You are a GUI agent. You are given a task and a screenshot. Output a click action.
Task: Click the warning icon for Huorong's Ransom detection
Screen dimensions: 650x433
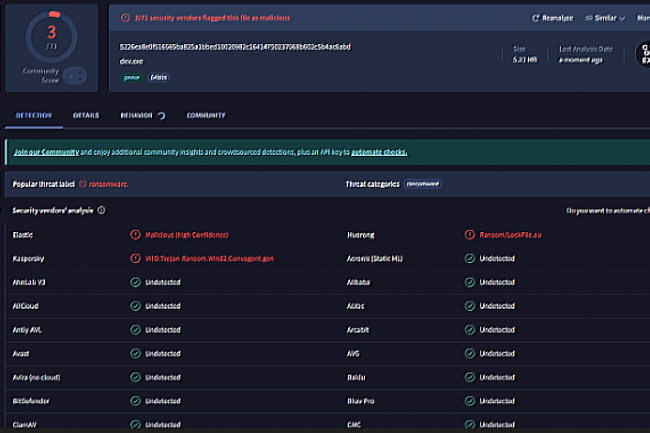coord(470,235)
